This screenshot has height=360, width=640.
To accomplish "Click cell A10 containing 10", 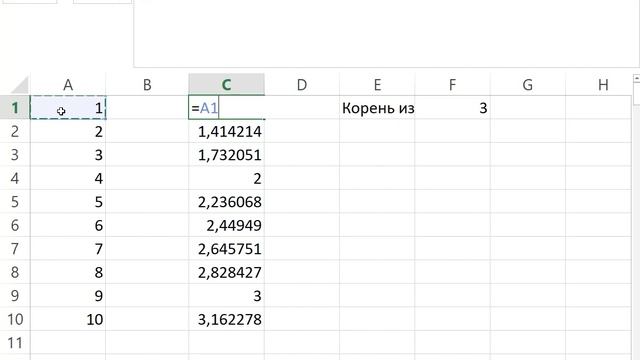I will pos(68,319).
